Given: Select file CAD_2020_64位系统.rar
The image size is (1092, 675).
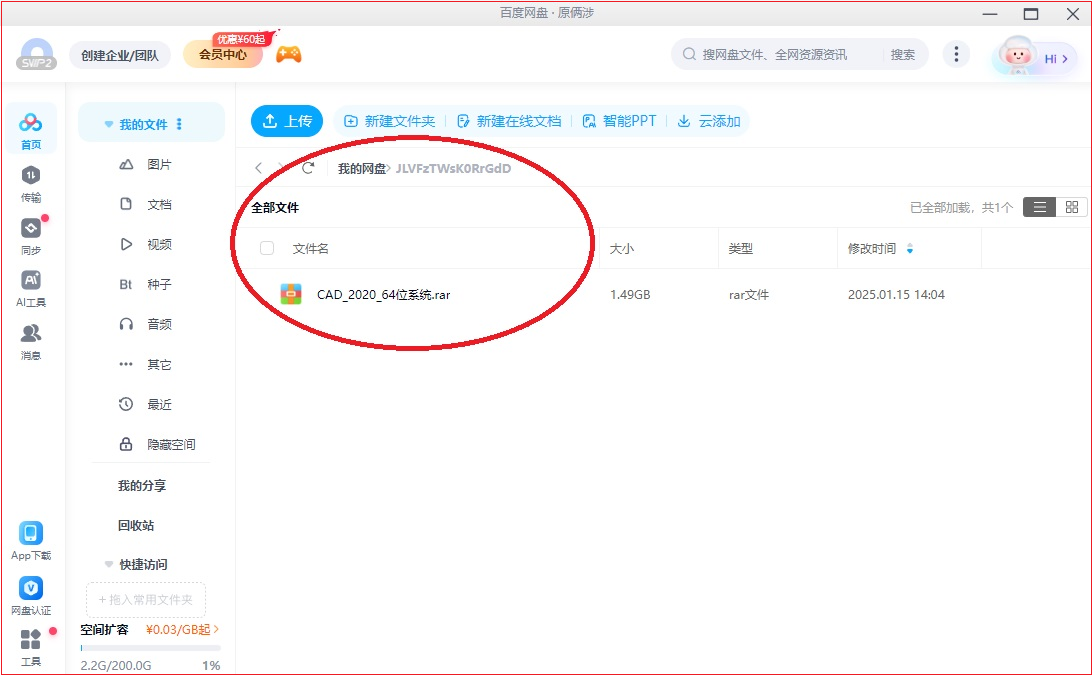Looking at the screenshot, I should pos(384,295).
